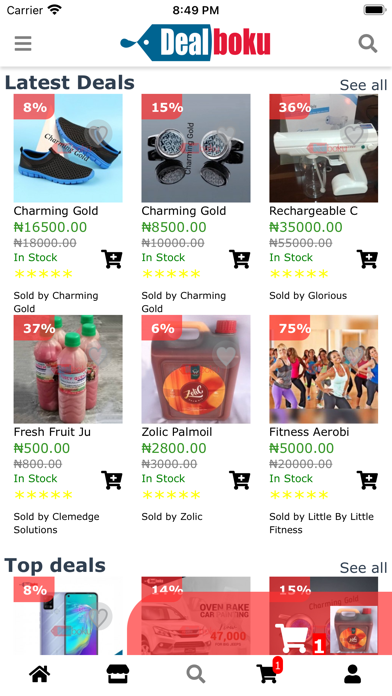The height and width of the screenshot is (696, 392).
Task: See all Top deals
Action: coord(363,568)
